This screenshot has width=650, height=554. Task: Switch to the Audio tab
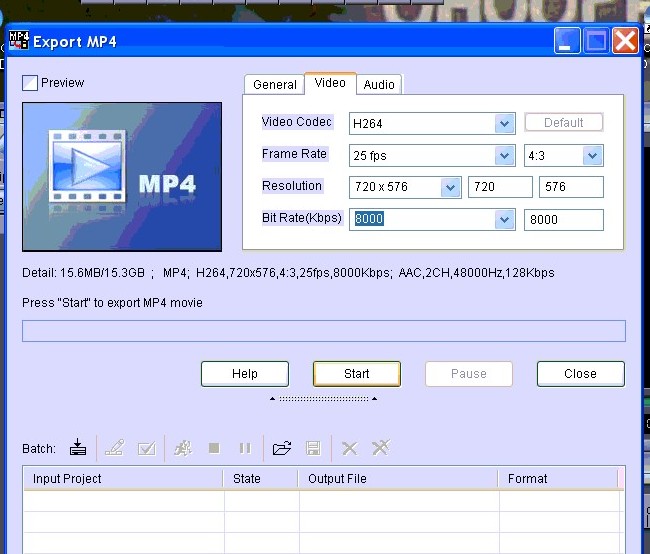click(379, 85)
